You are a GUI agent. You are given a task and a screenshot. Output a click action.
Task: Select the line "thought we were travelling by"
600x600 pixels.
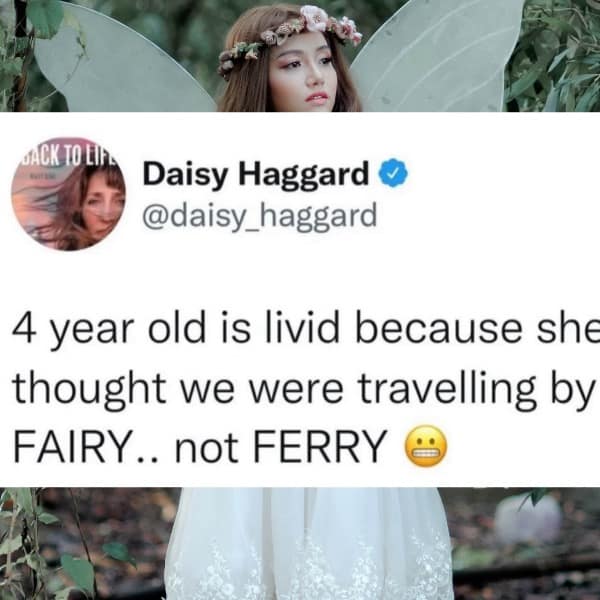click(x=302, y=388)
